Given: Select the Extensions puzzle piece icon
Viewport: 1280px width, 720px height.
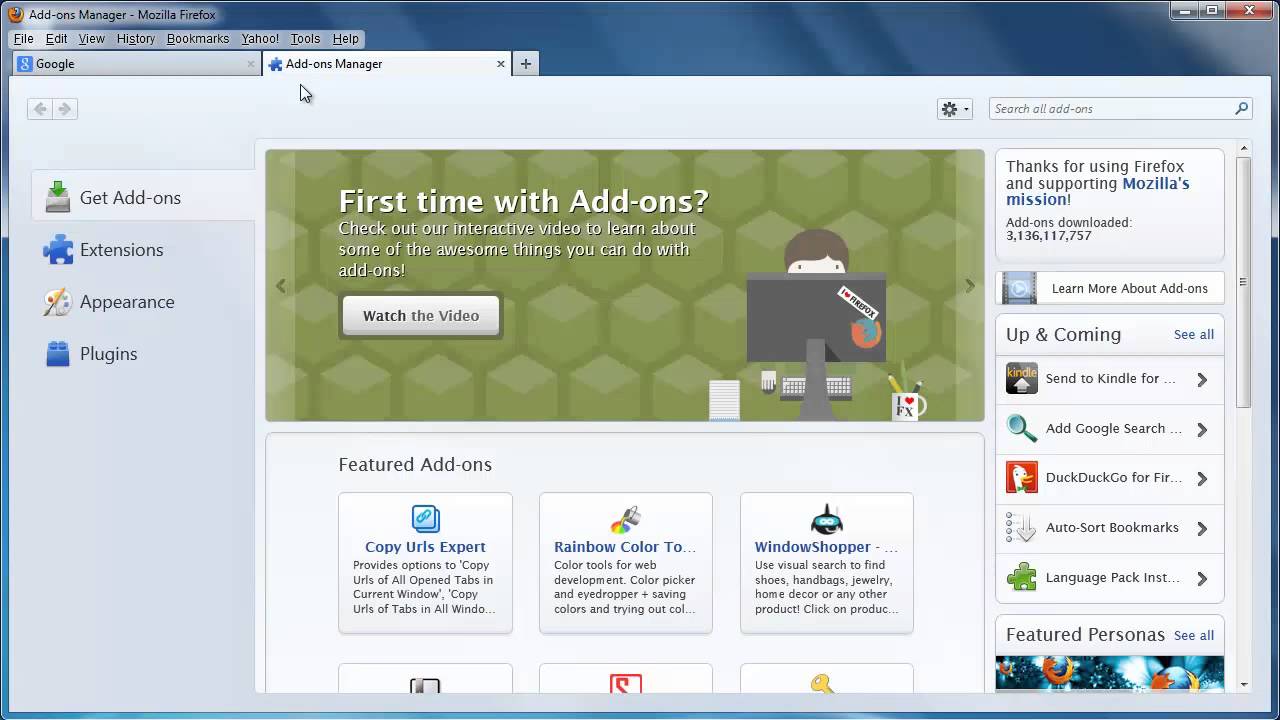Looking at the screenshot, I should tap(58, 249).
